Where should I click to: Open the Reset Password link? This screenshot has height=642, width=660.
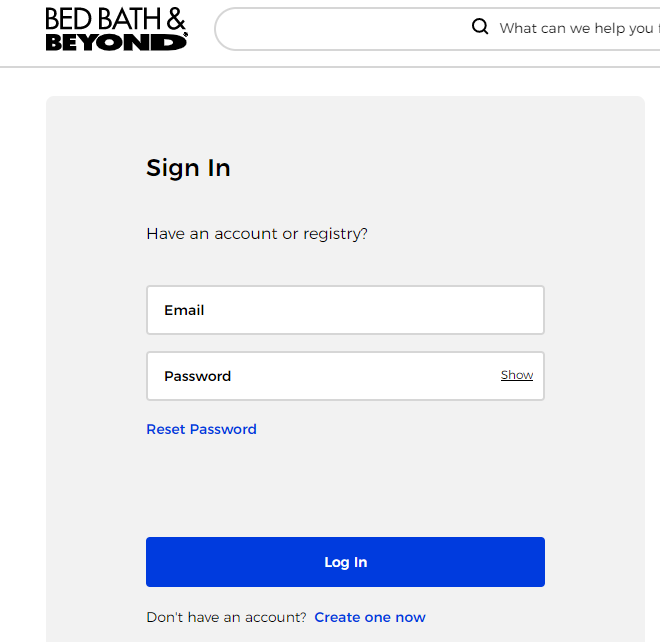click(201, 429)
